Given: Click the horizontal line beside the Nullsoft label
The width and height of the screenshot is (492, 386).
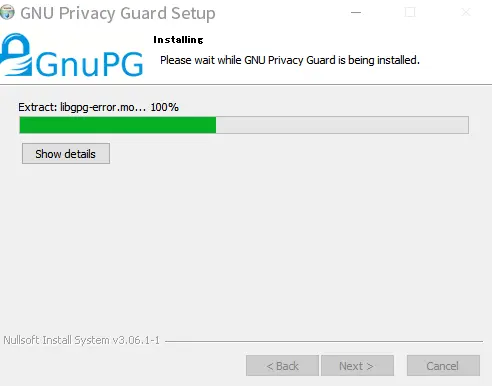Looking at the screenshot, I should [x=324, y=341].
